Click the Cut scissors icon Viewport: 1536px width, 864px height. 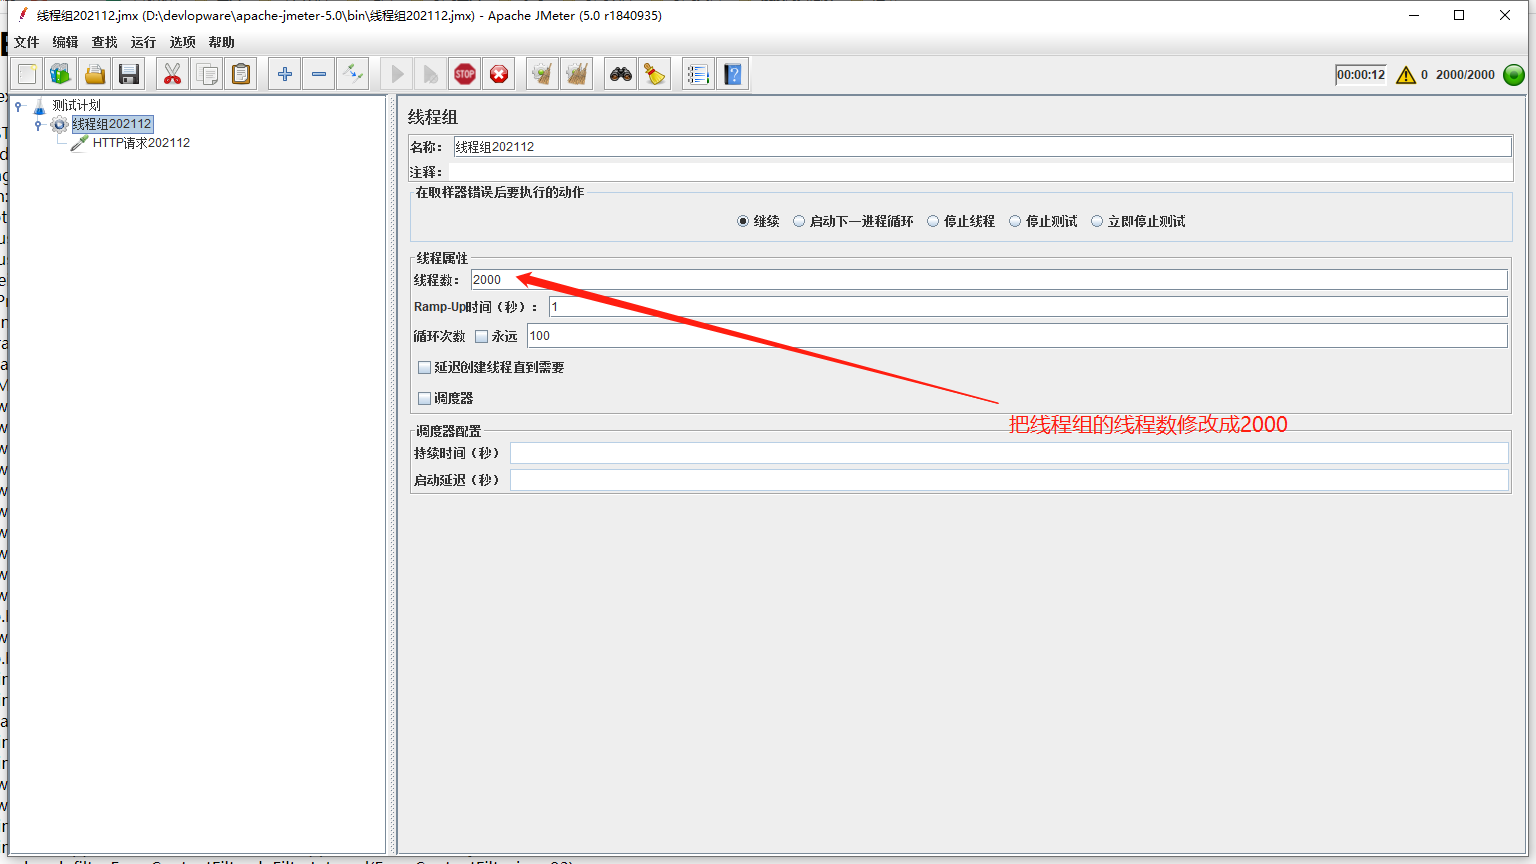173,74
